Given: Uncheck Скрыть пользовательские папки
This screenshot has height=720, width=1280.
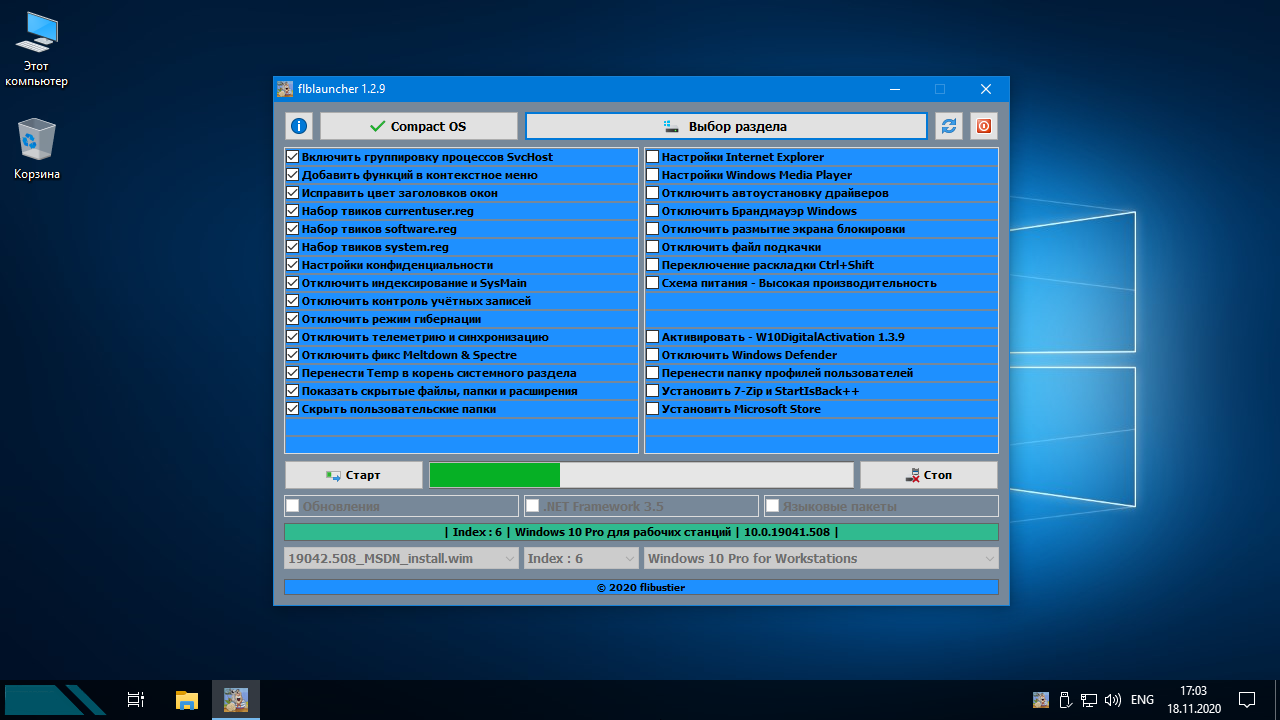Looking at the screenshot, I should pos(293,409).
